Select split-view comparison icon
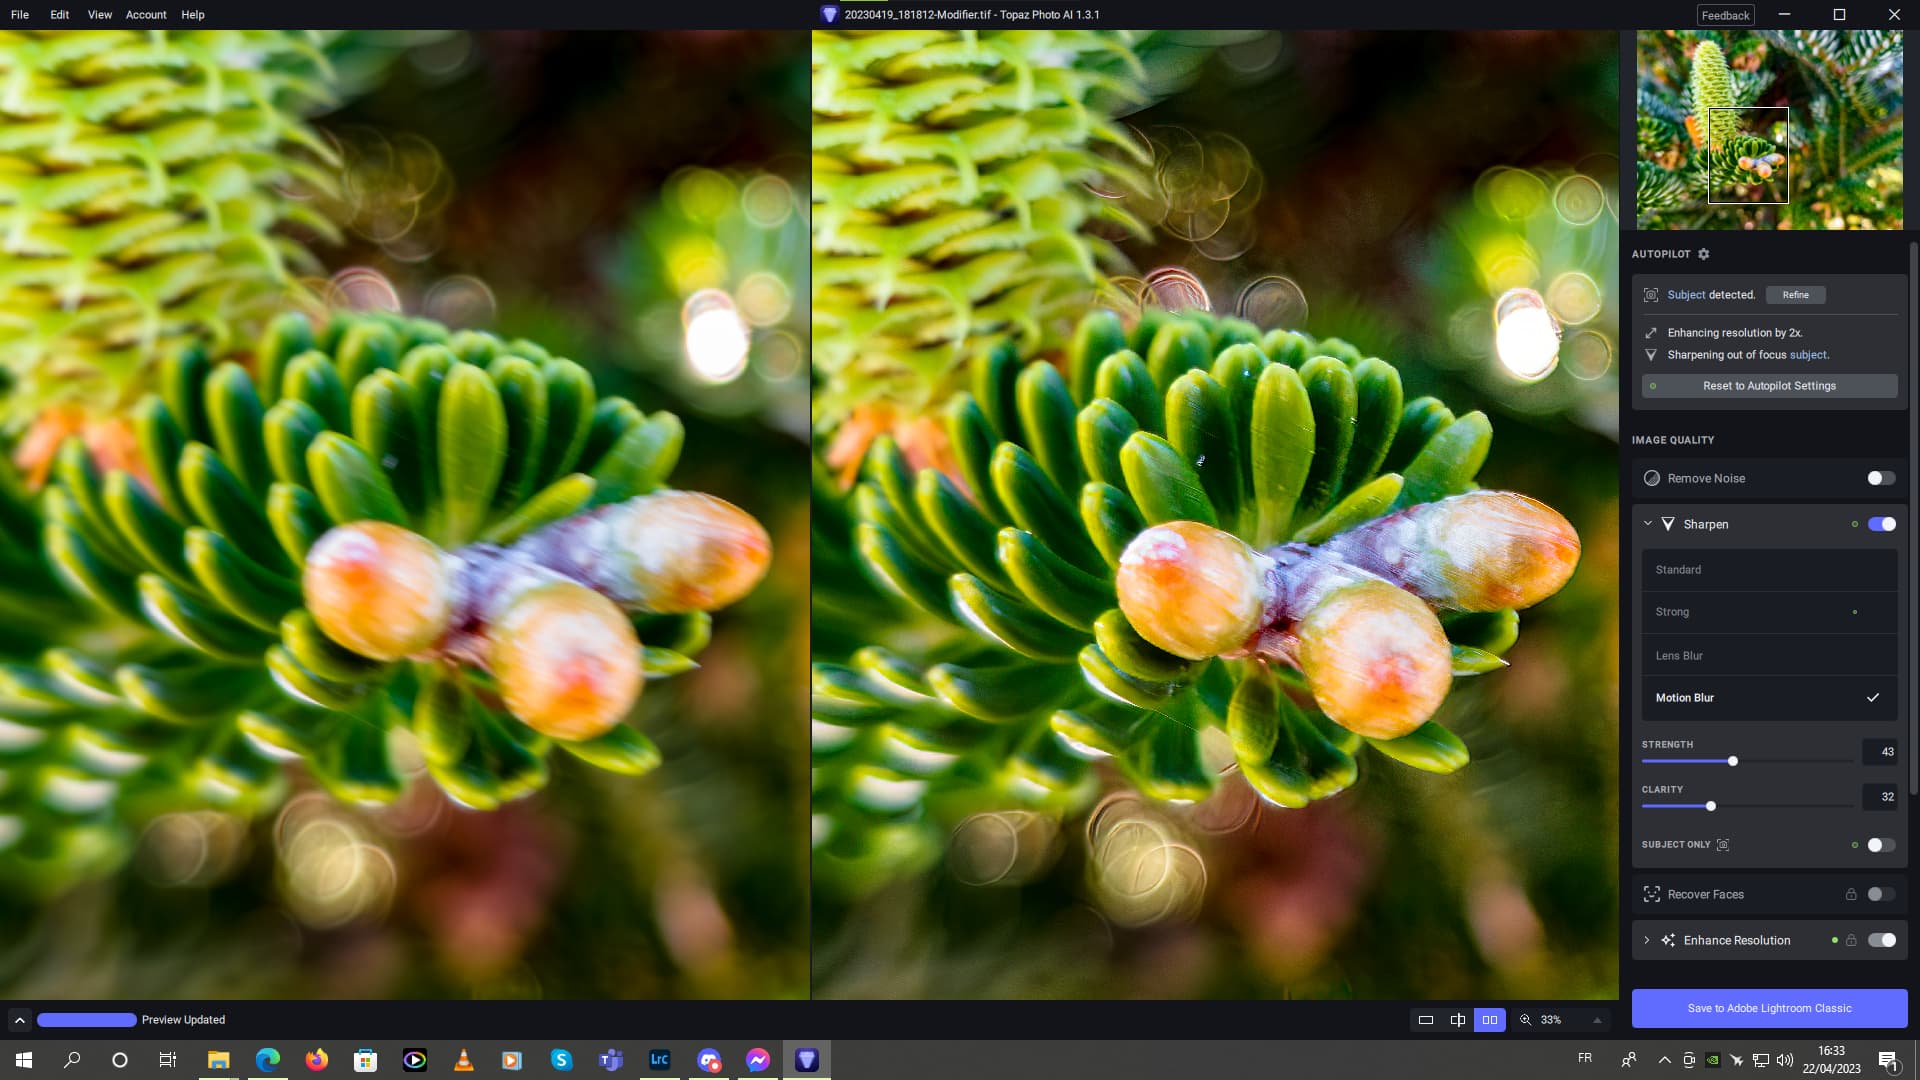 (x=1458, y=1020)
